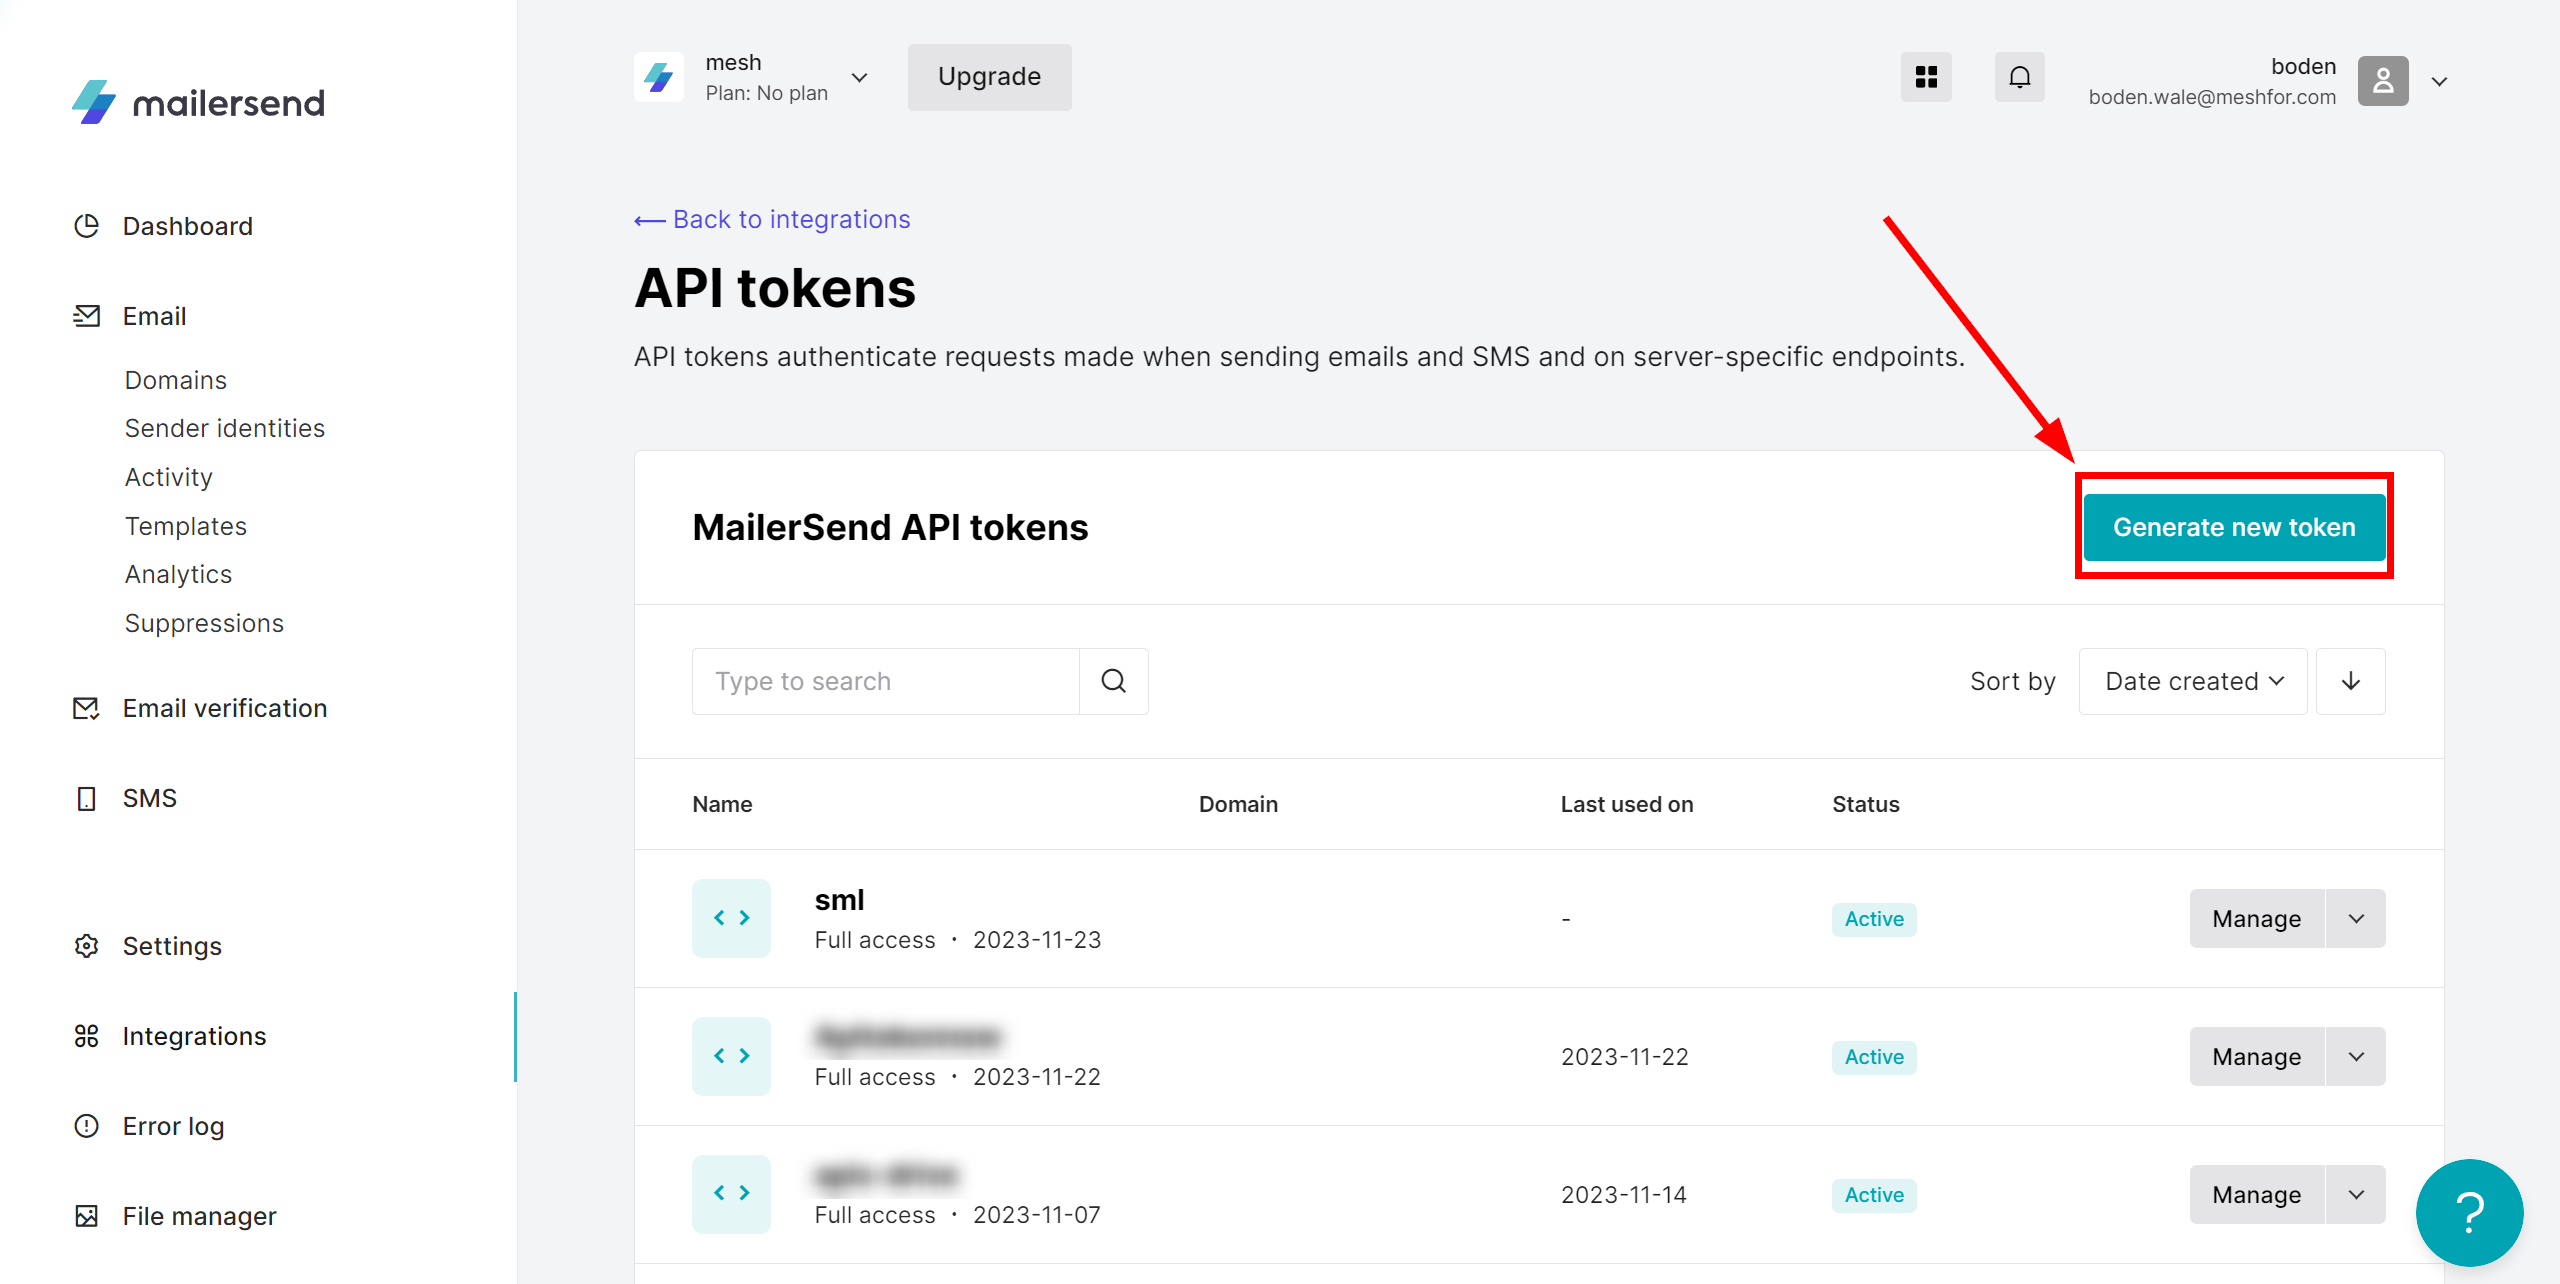Open Activity under Email

click(x=169, y=477)
